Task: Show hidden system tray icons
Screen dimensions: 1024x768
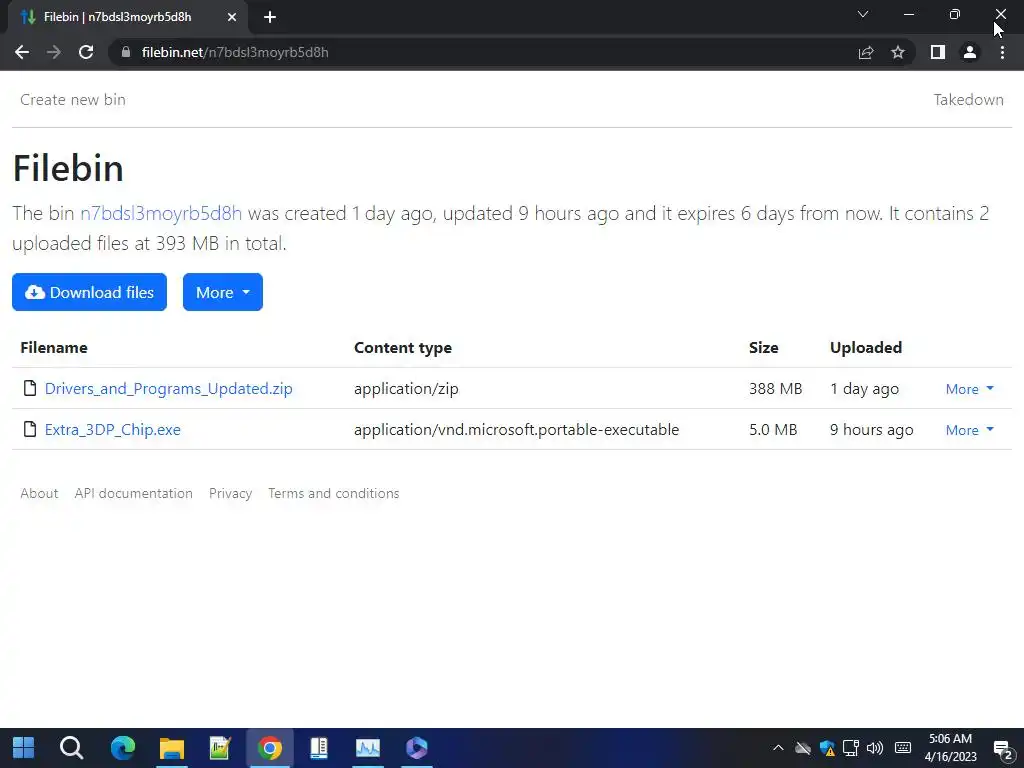Action: click(x=778, y=748)
